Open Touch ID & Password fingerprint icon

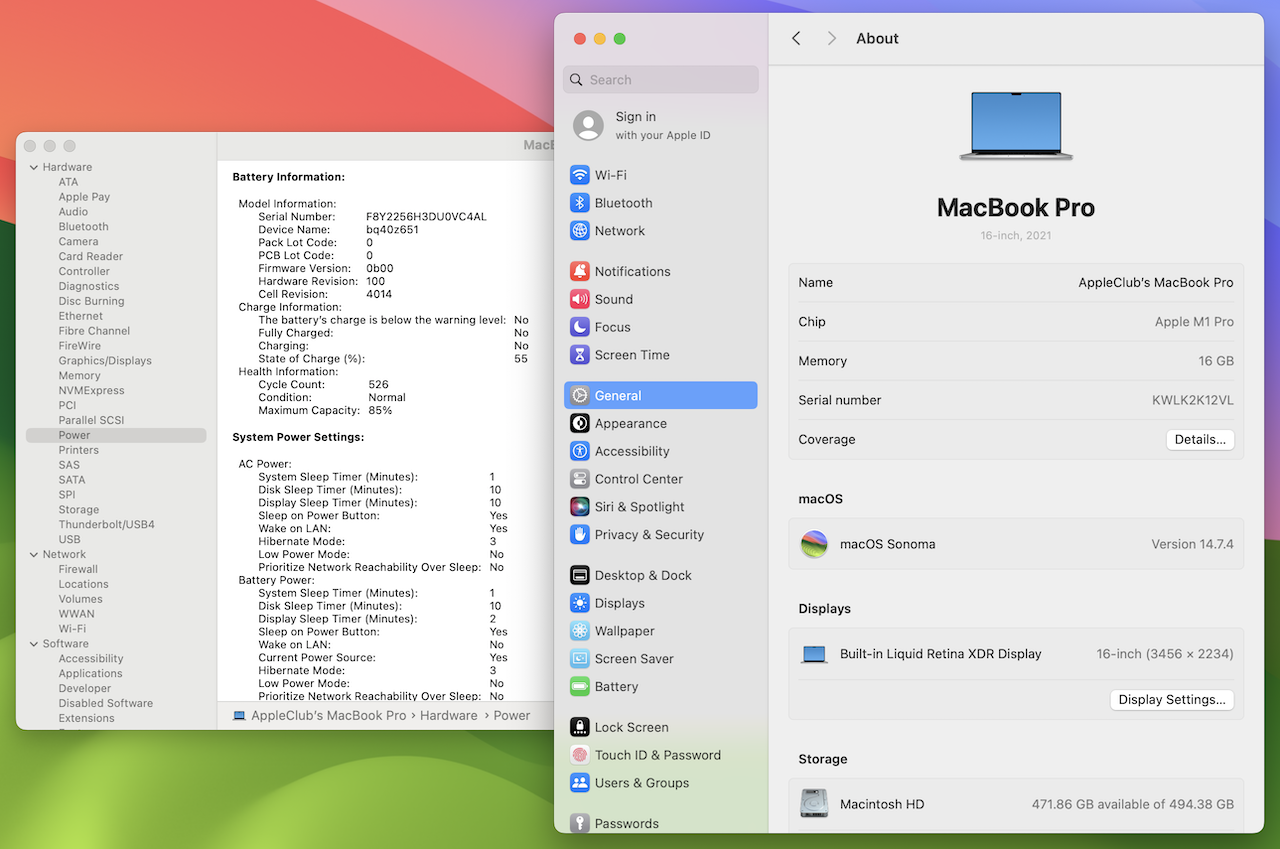[x=580, y=755]
